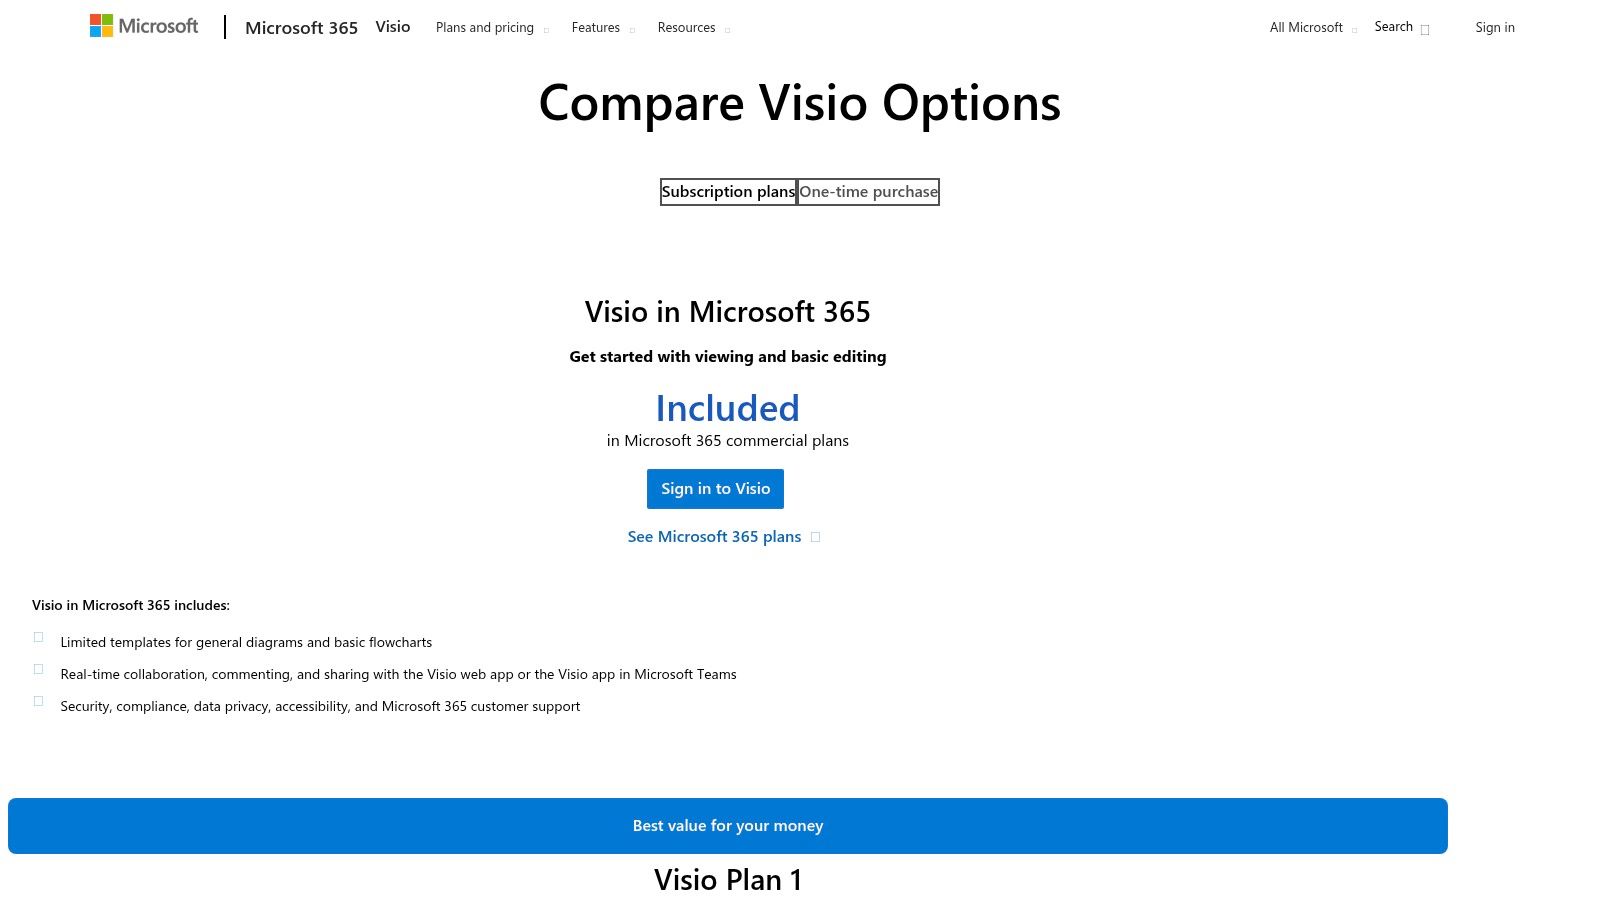1600x900 pixels.
Task: Select the Subscription plans tab
Action: [728, 191]
